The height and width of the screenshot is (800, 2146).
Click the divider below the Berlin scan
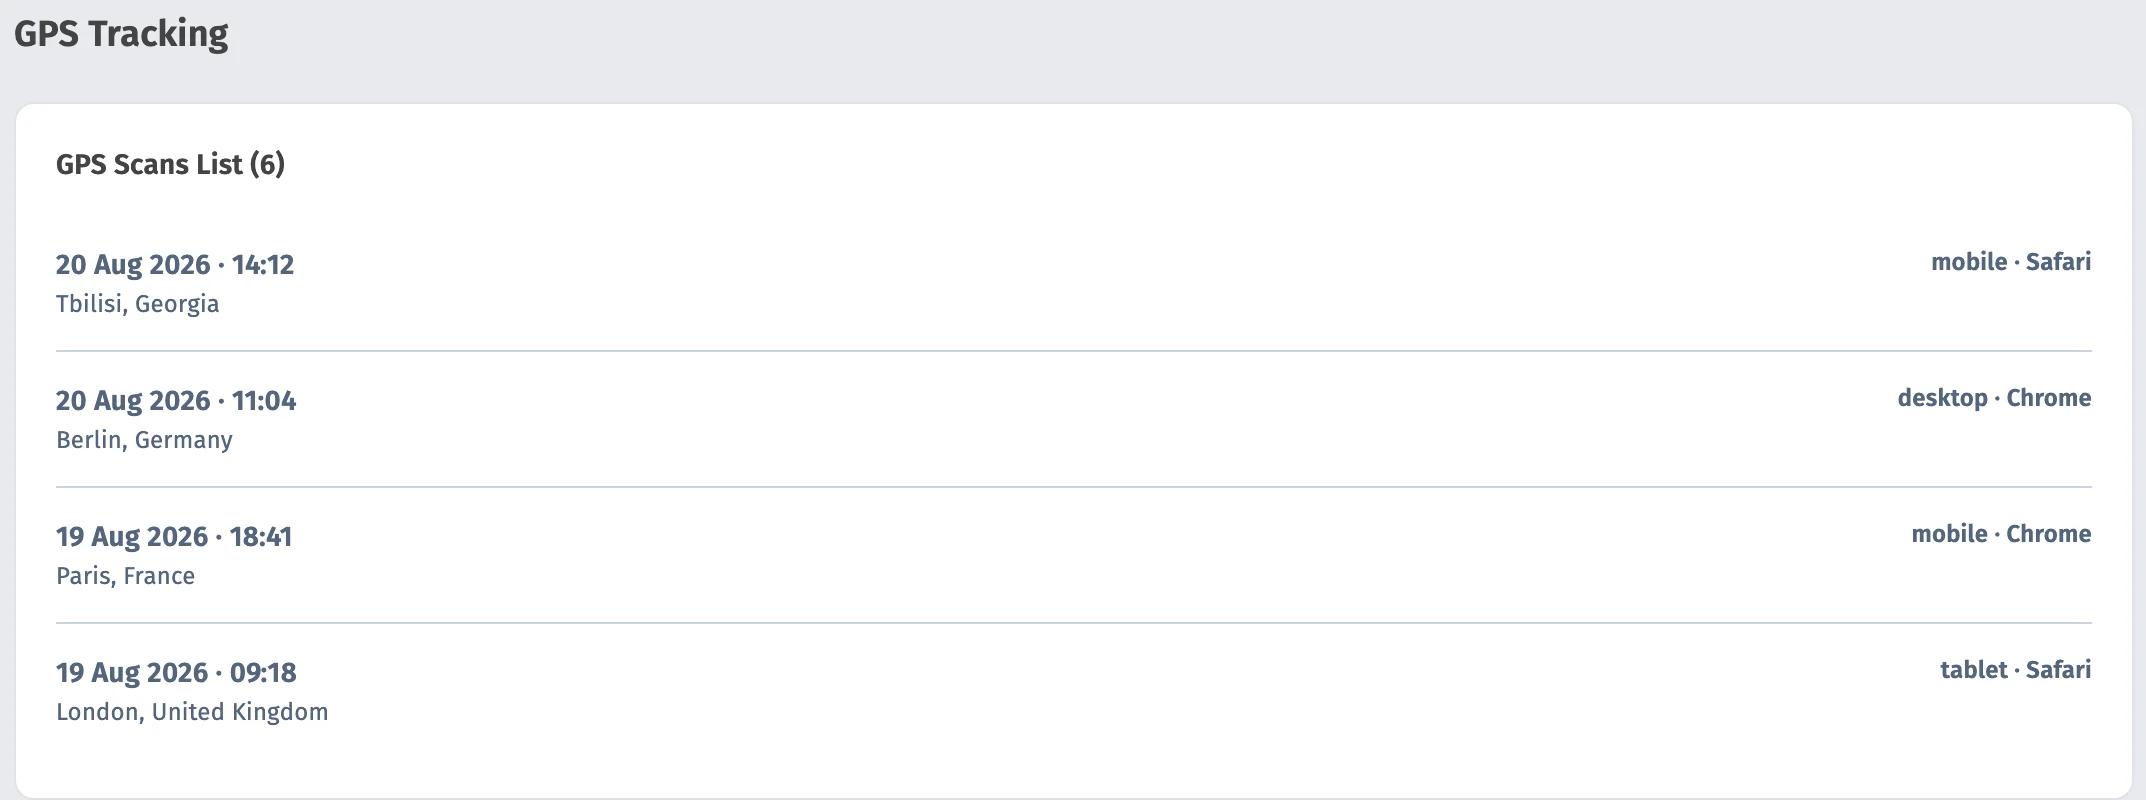(x=1074, y=487)
